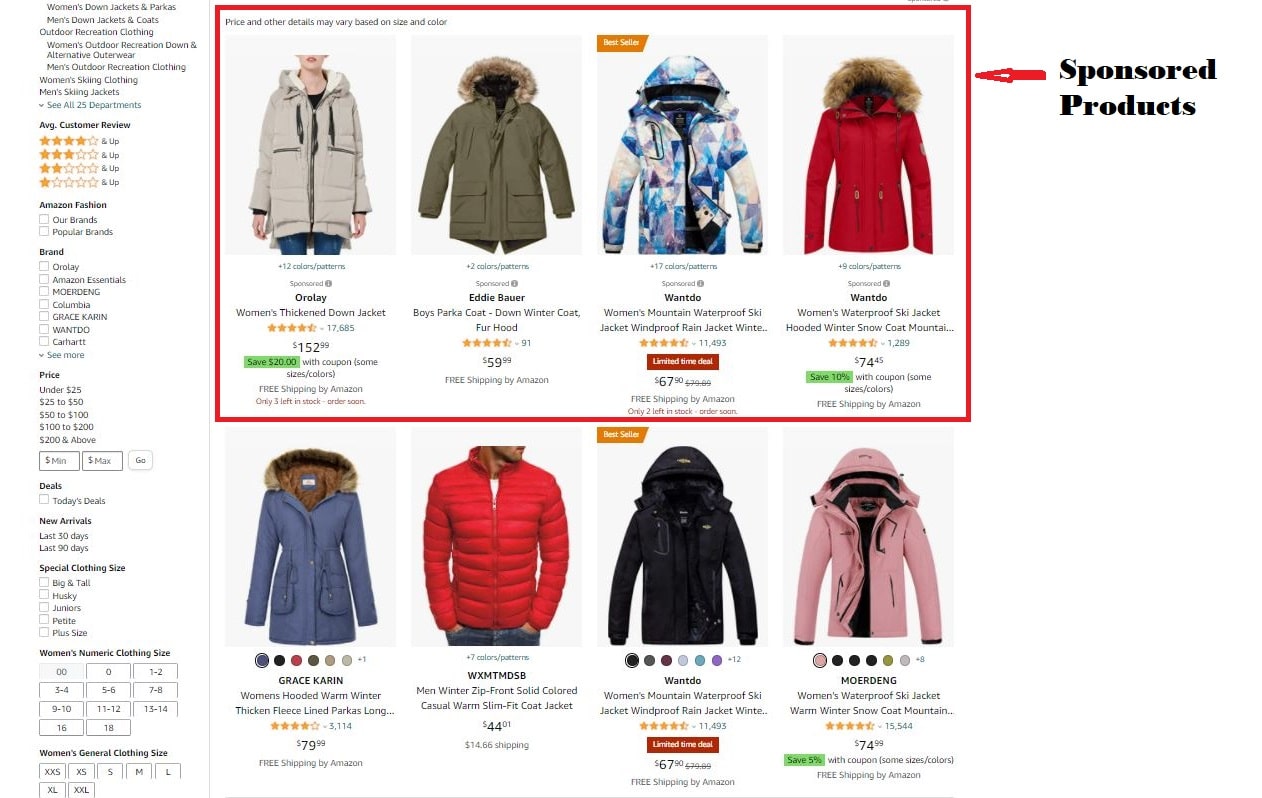Click Sponsored info icon under Orolay jacket
The width and height of the screenshot is (1262, 798).
328,284
